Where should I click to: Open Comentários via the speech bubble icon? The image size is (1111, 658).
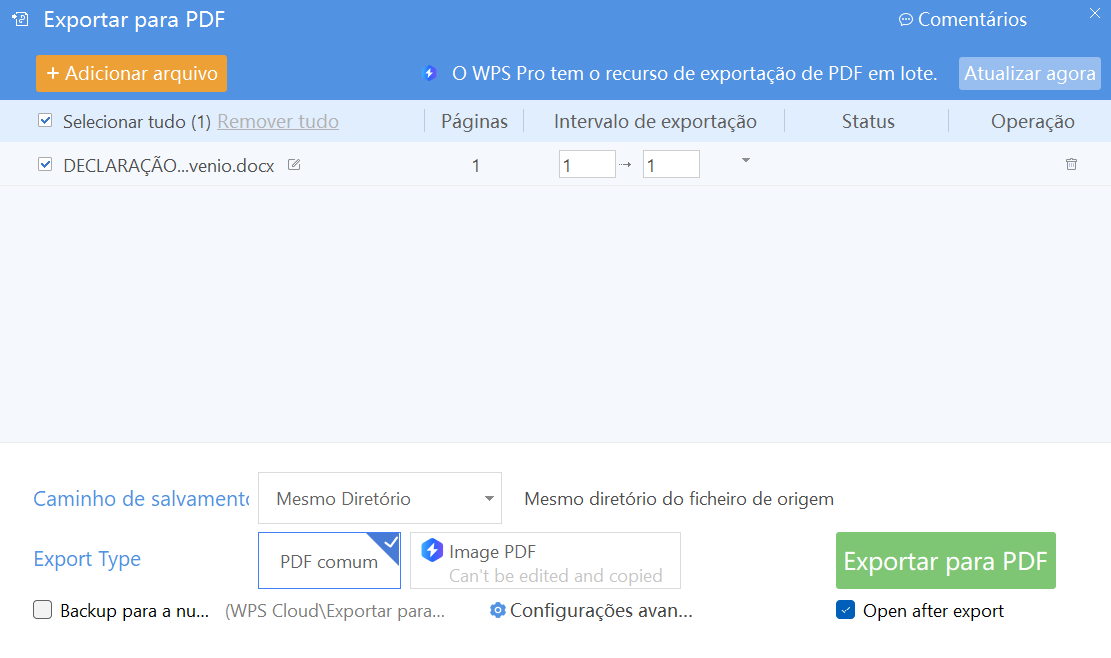pos(905,18)
